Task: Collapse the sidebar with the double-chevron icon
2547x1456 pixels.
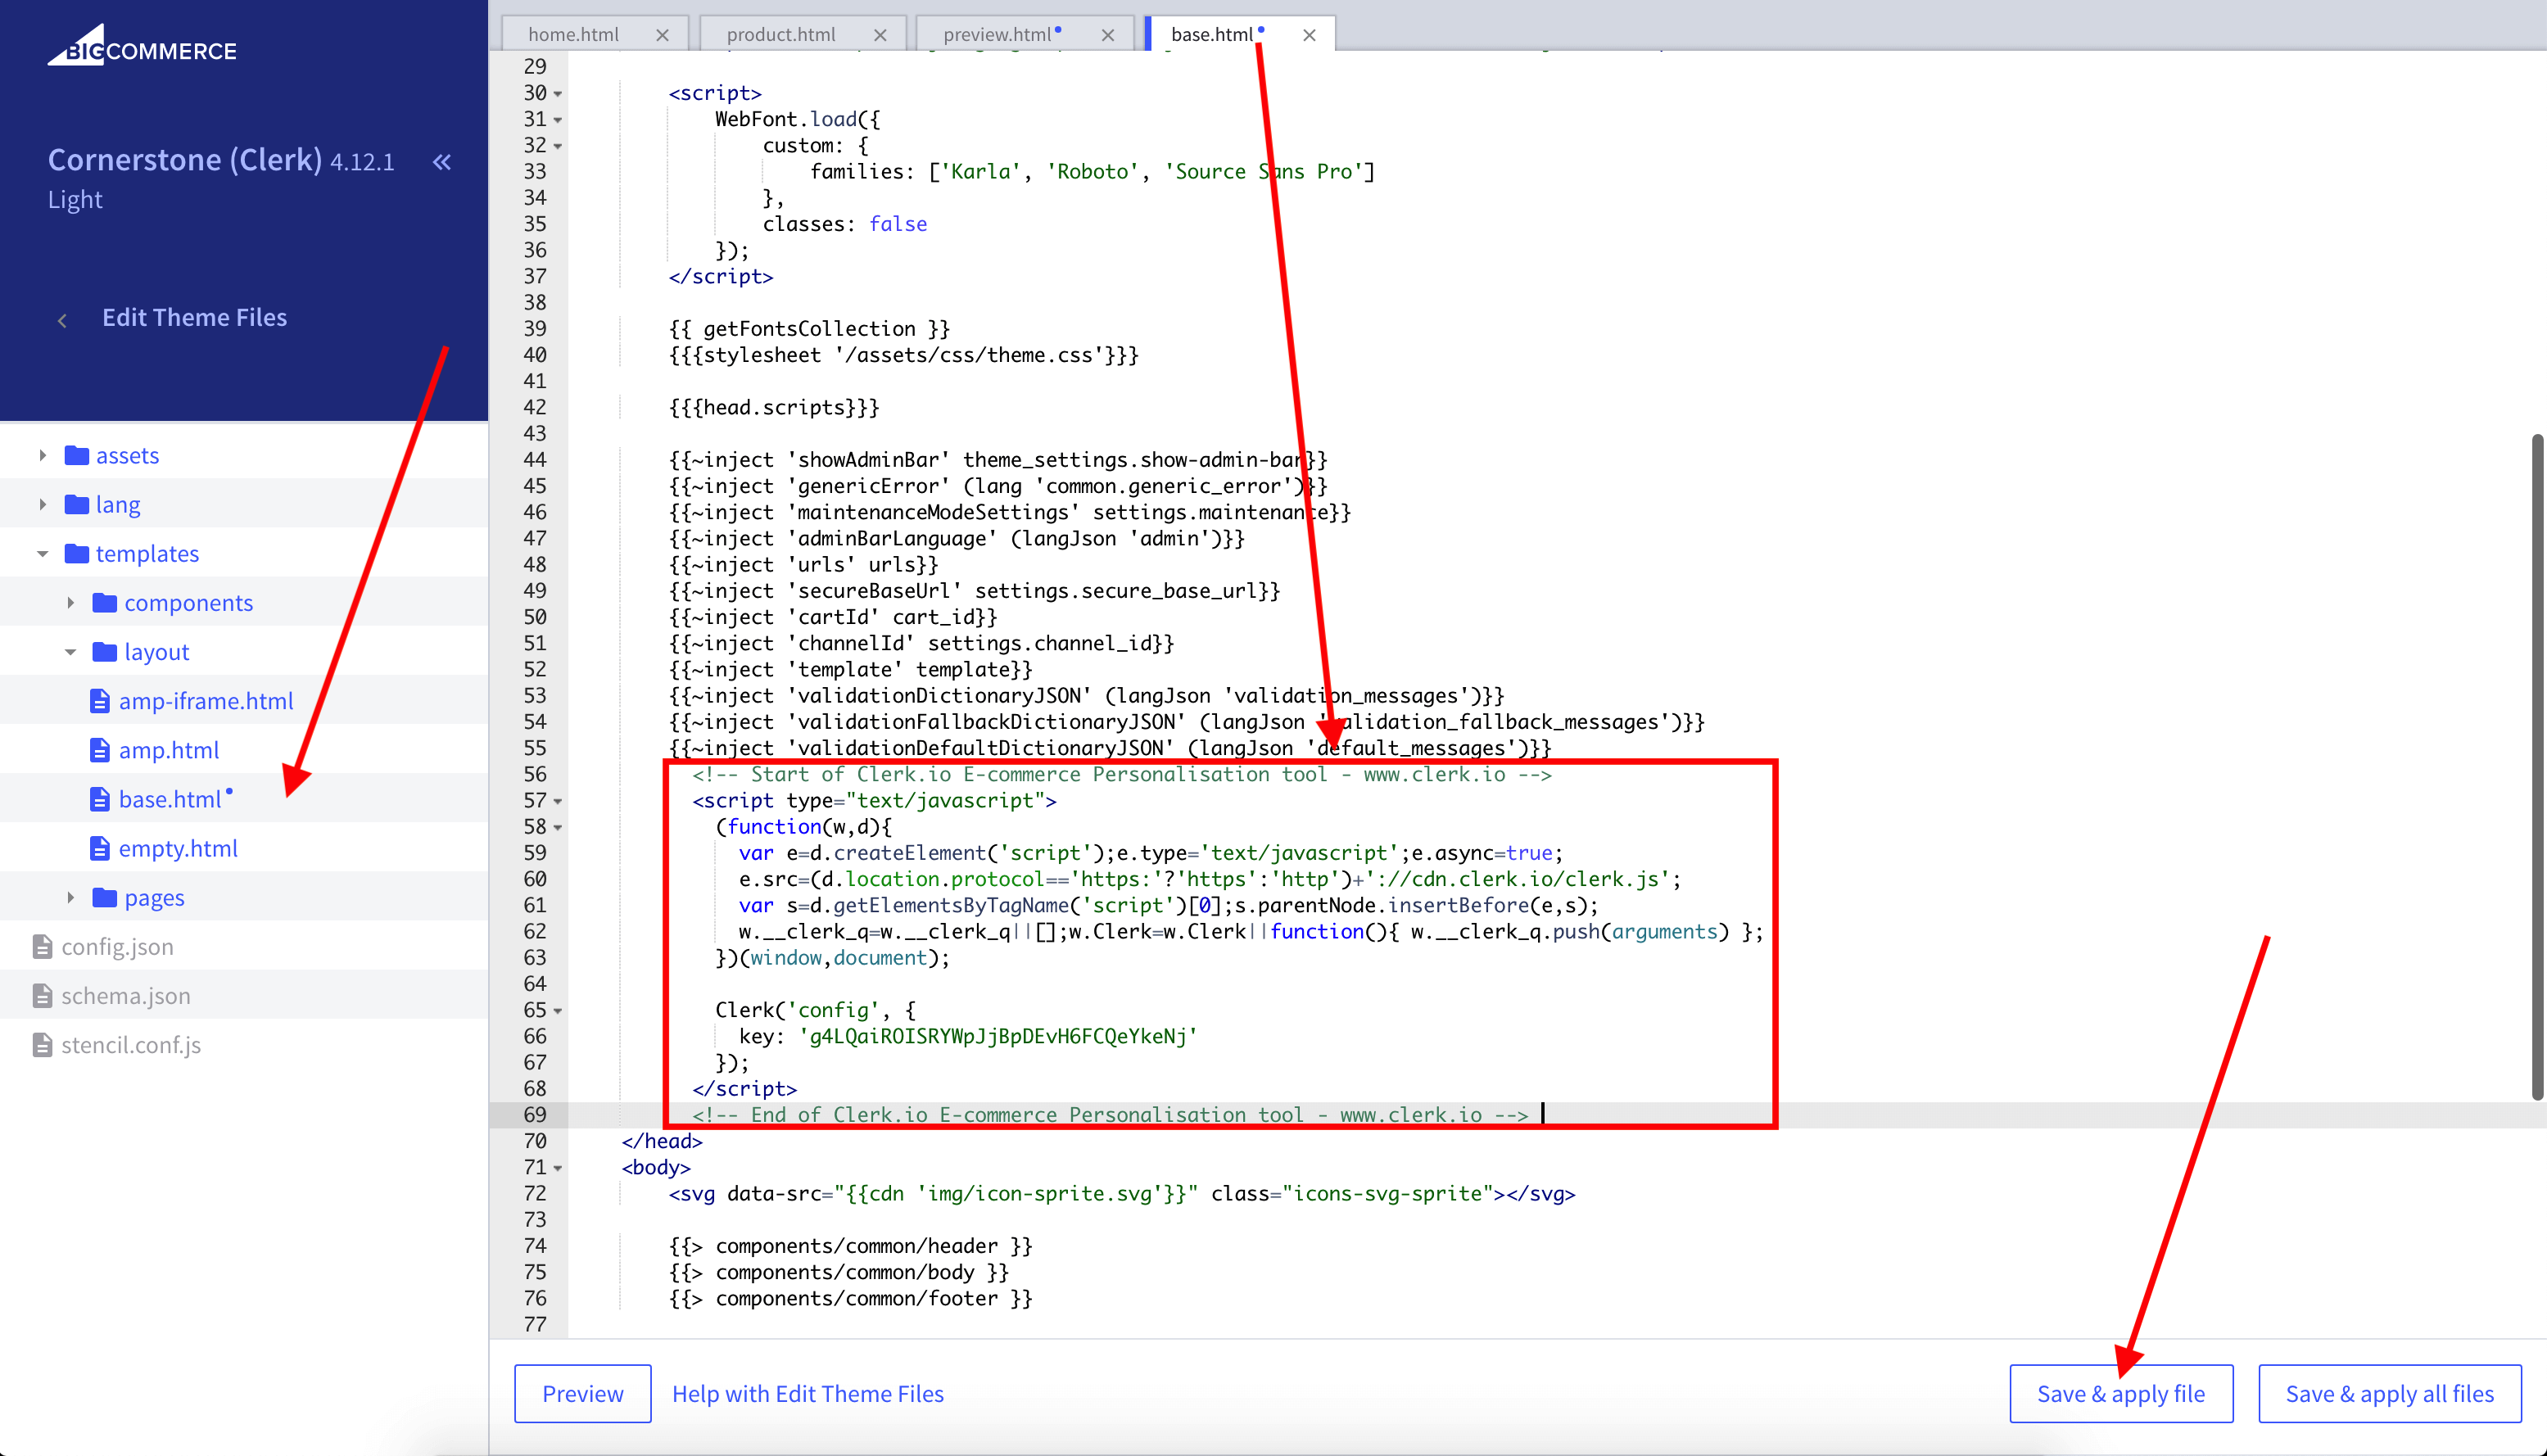Action: click(x=441, y=162)
